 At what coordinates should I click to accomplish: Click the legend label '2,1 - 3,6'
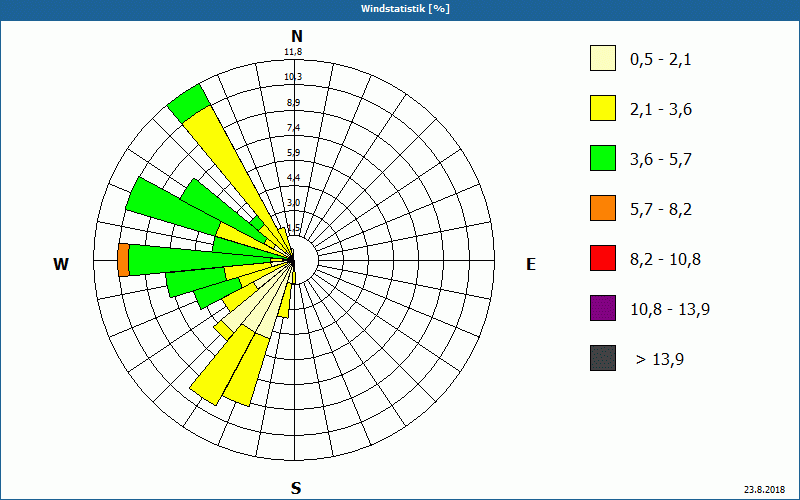coord(661,110)
